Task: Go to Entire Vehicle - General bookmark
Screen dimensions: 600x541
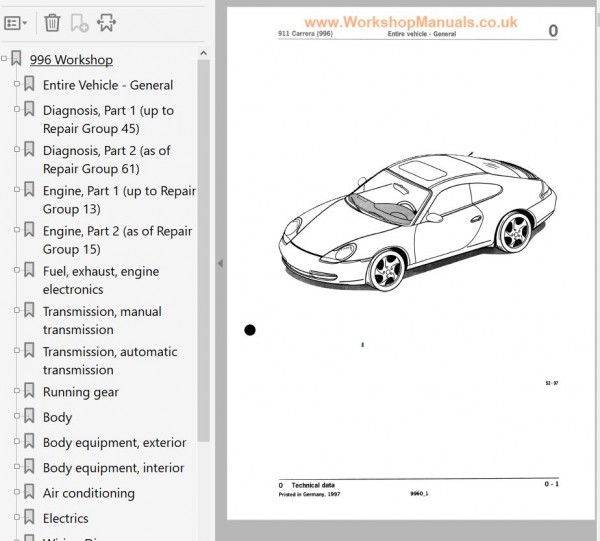Action: click(x=108, y=85)
